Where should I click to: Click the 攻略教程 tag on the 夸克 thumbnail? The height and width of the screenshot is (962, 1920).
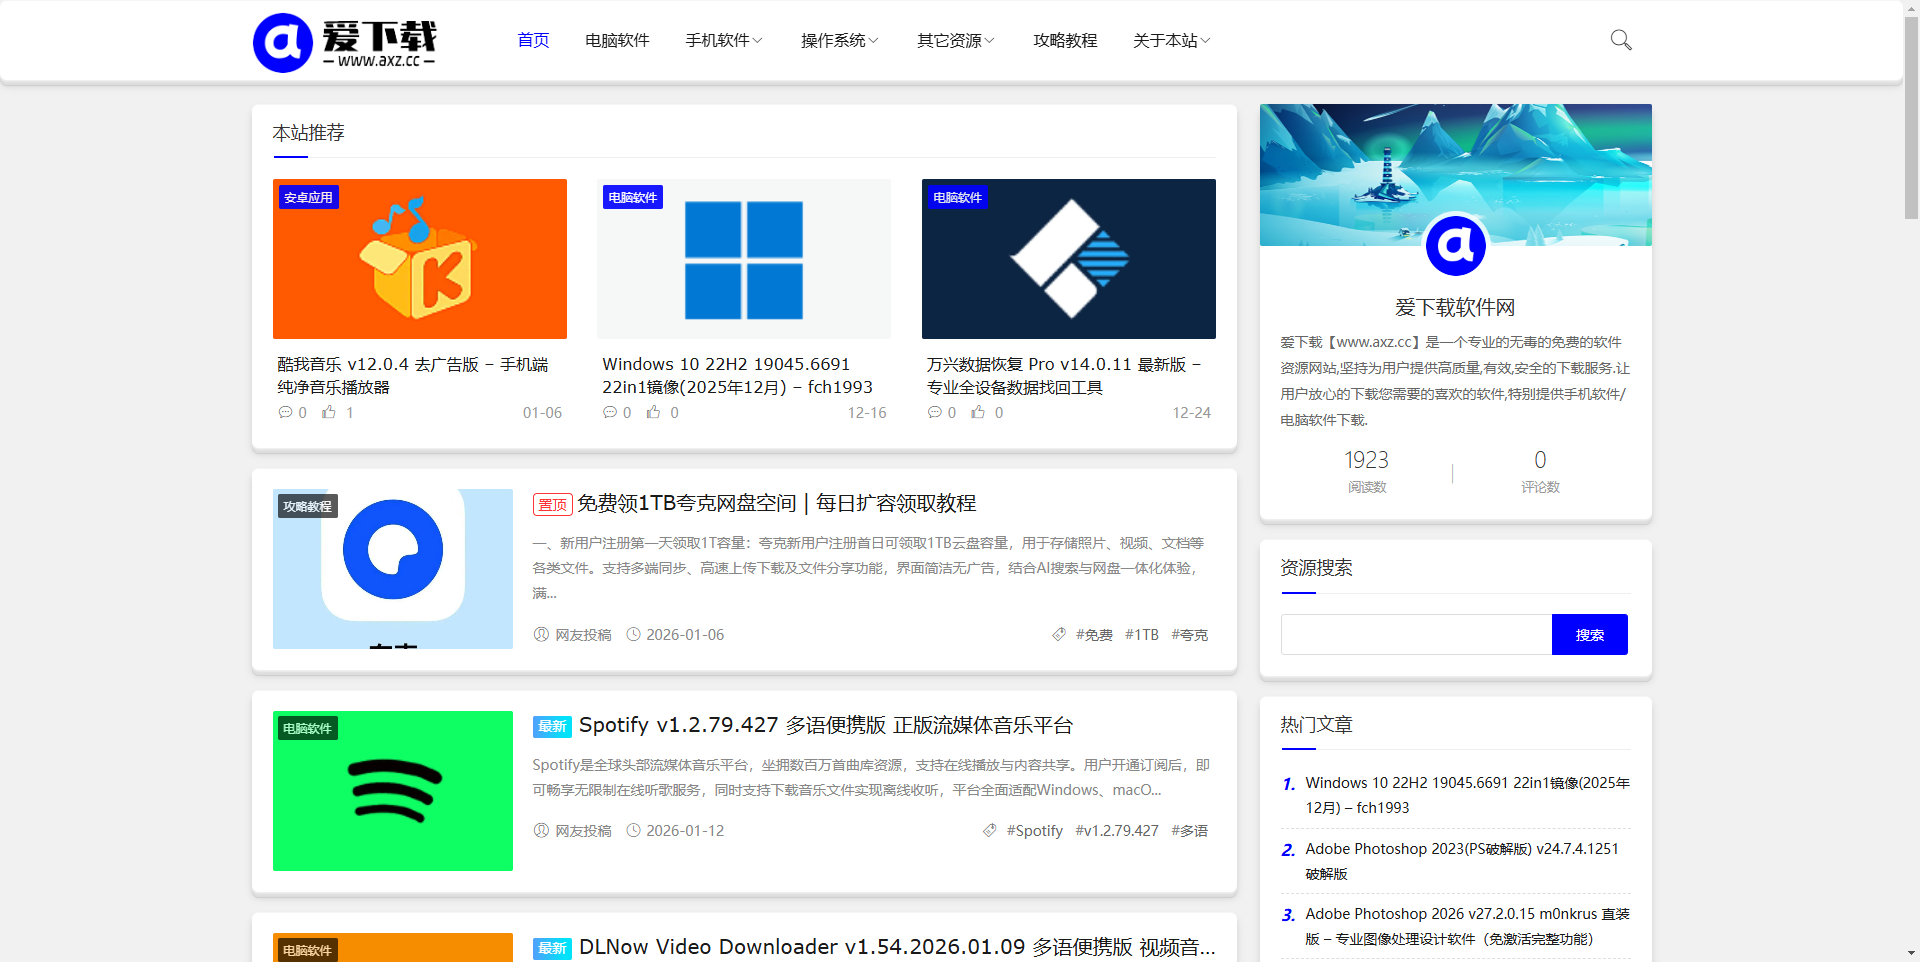tap(307, 506)
